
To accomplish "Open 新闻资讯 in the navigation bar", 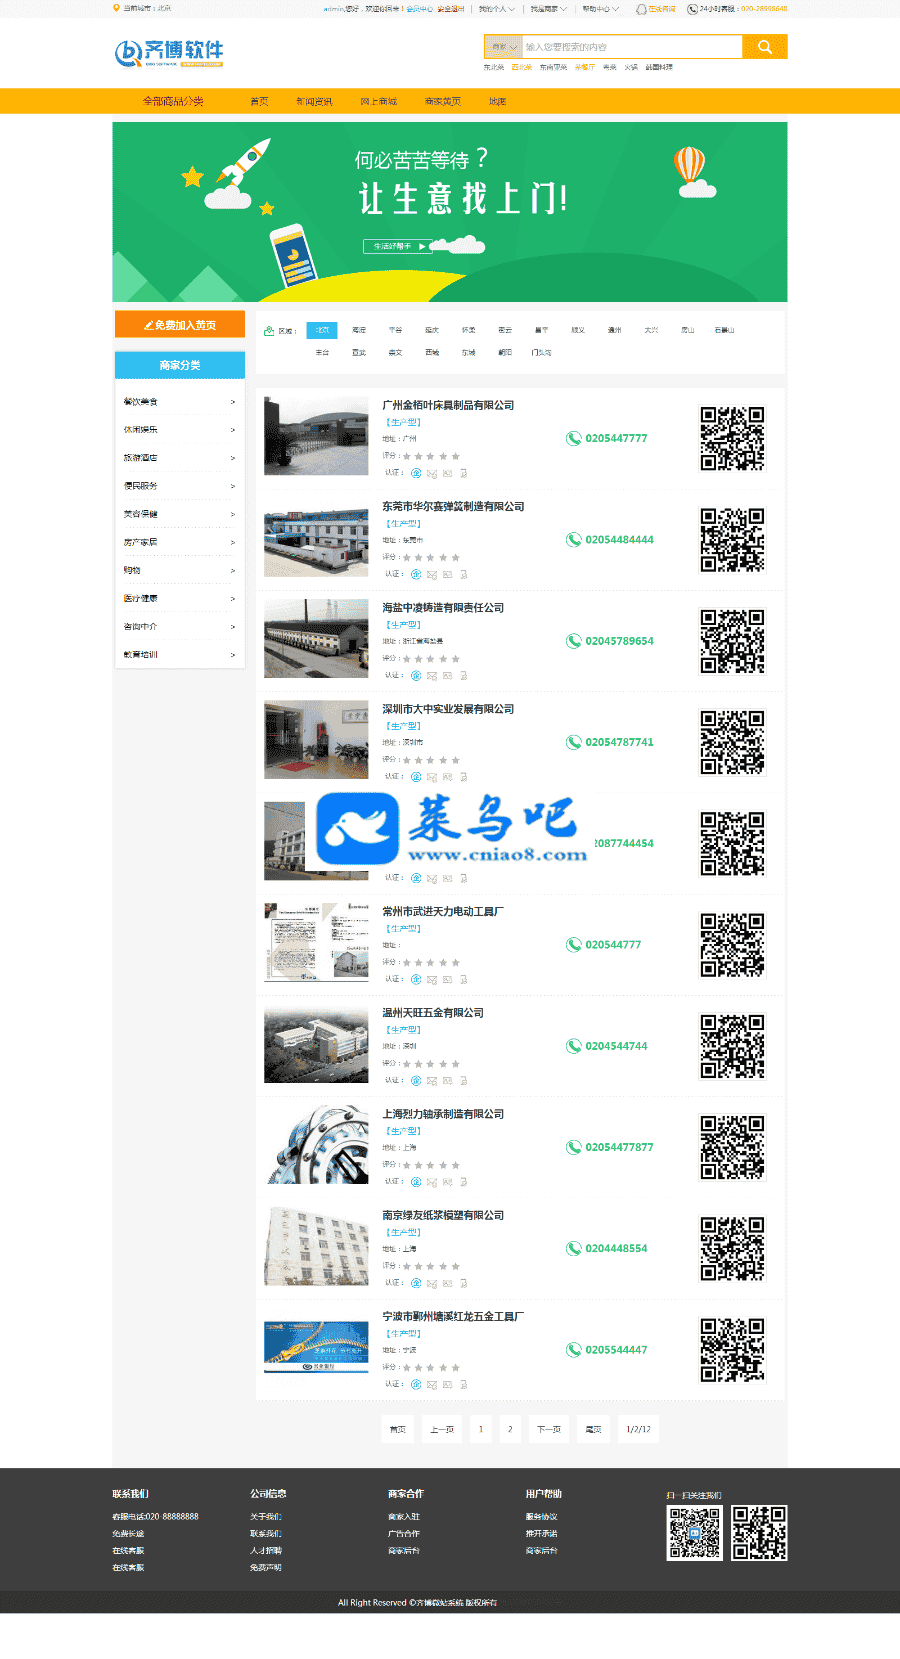I will pyautogui.click(x=314, y=101).
